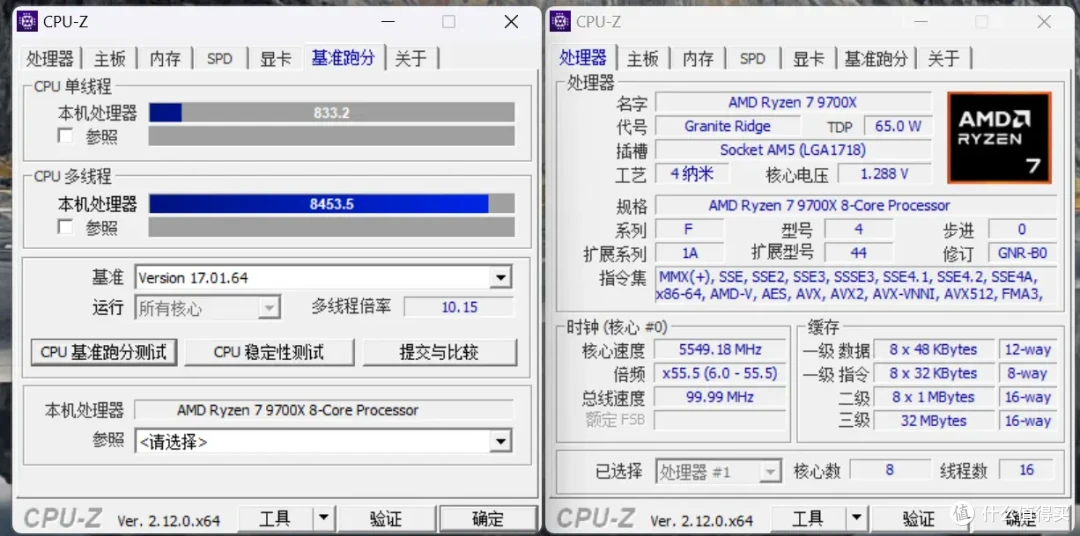This screenshot has height=536, width=1080.
Task: Enable 参照 checkbox under CPU 单线程
Action: click(x=65, y=136)
